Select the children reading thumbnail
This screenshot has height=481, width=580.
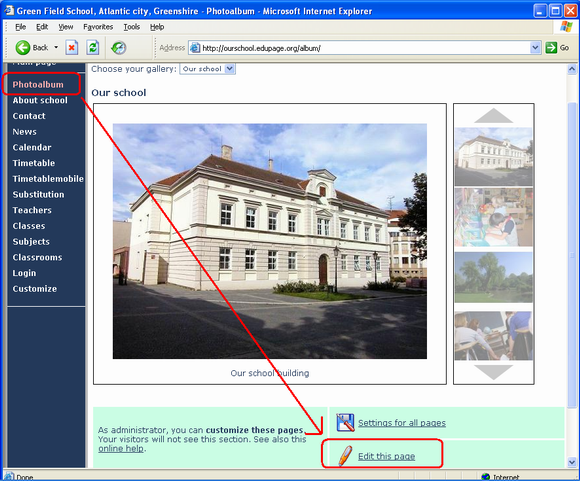pyautogui.click(x=493, y=217)
